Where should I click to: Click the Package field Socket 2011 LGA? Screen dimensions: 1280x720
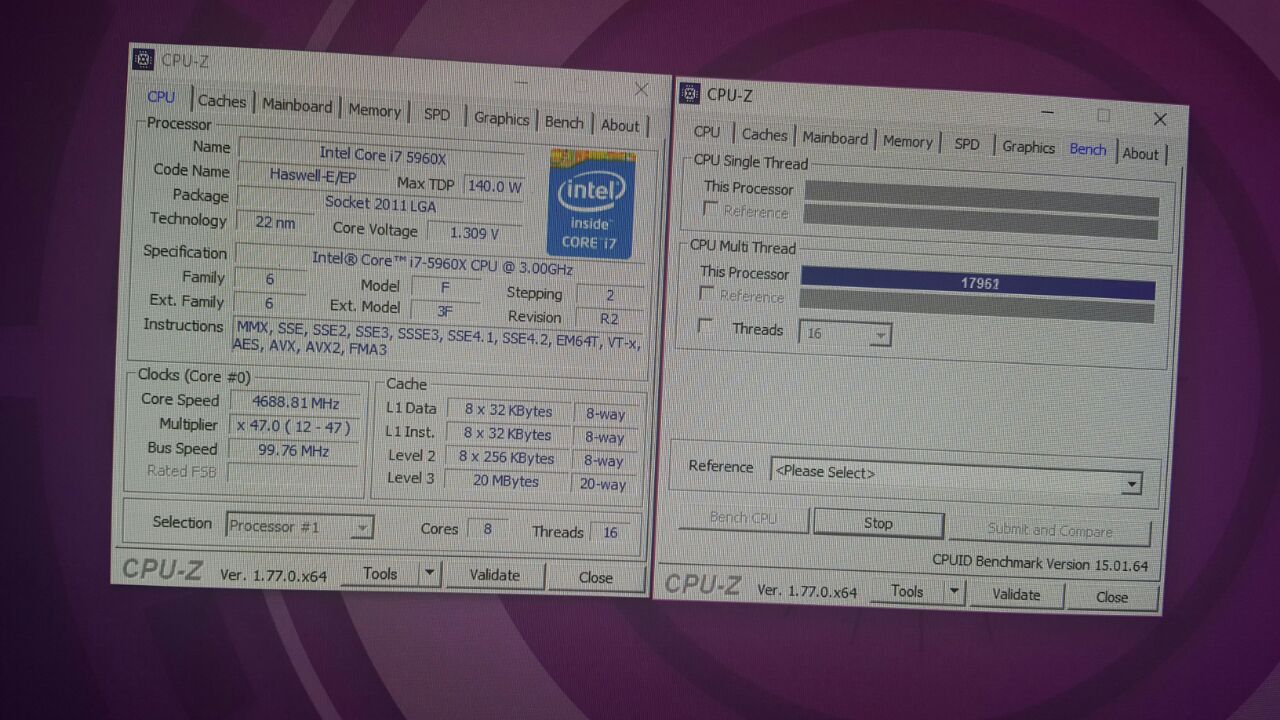click(380, 203)
